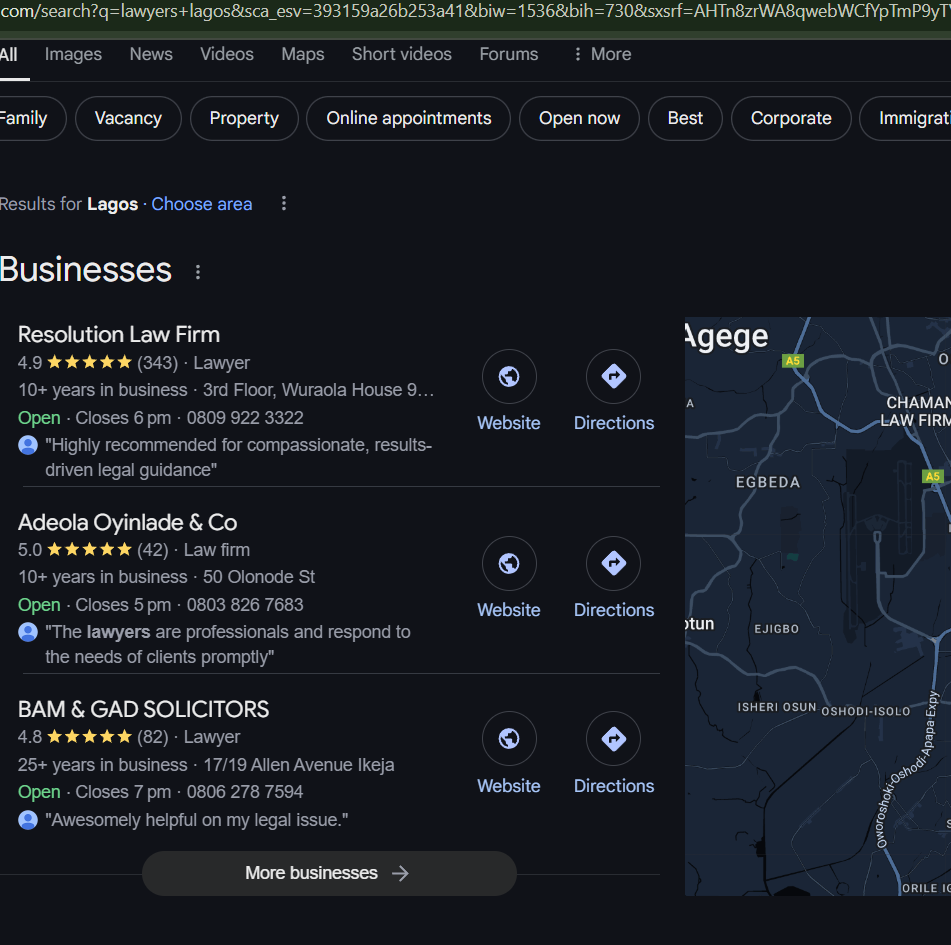This screenshot has height=945, width=951.
Task: Click the star rating of Adeola Oyinlade & Co
Action: point(89,550)
